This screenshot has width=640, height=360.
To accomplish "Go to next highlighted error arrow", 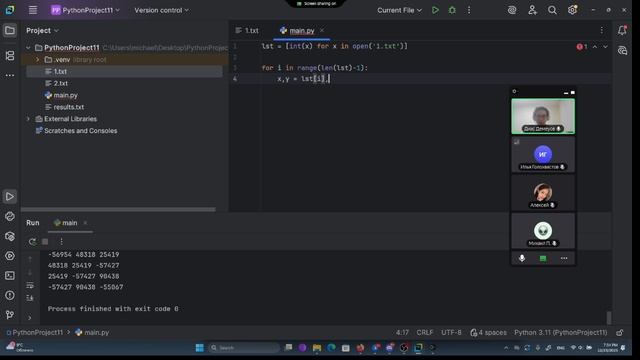I will pyautogui.click(x=605, y=47).
